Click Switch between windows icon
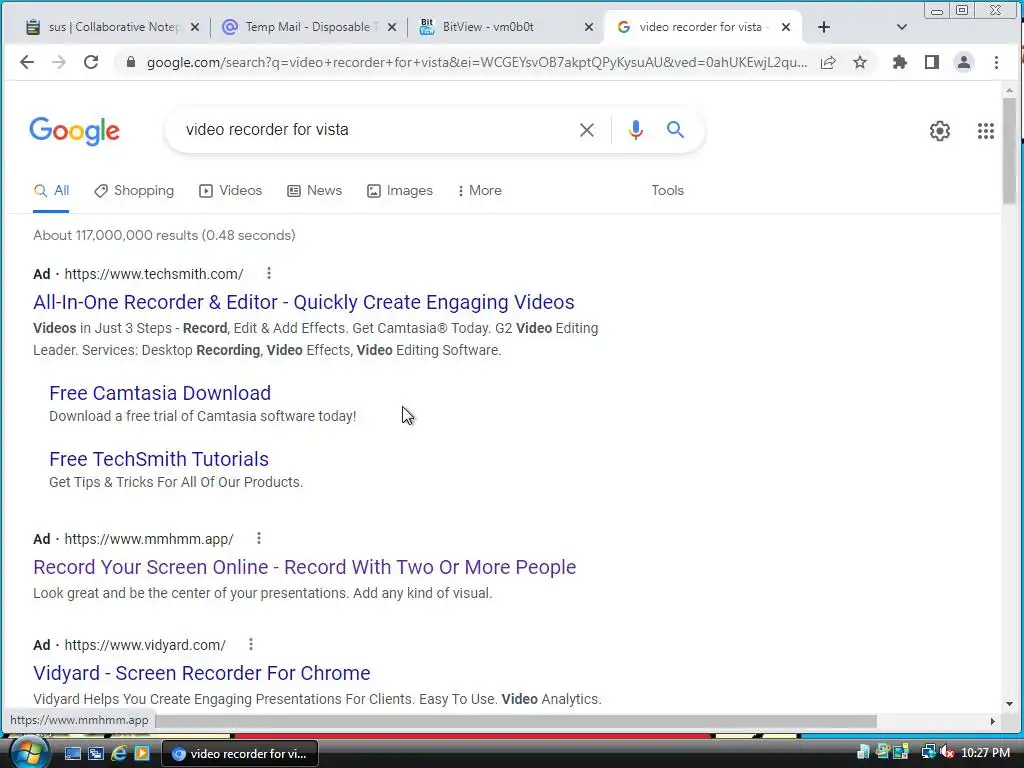 click(96, 753)
